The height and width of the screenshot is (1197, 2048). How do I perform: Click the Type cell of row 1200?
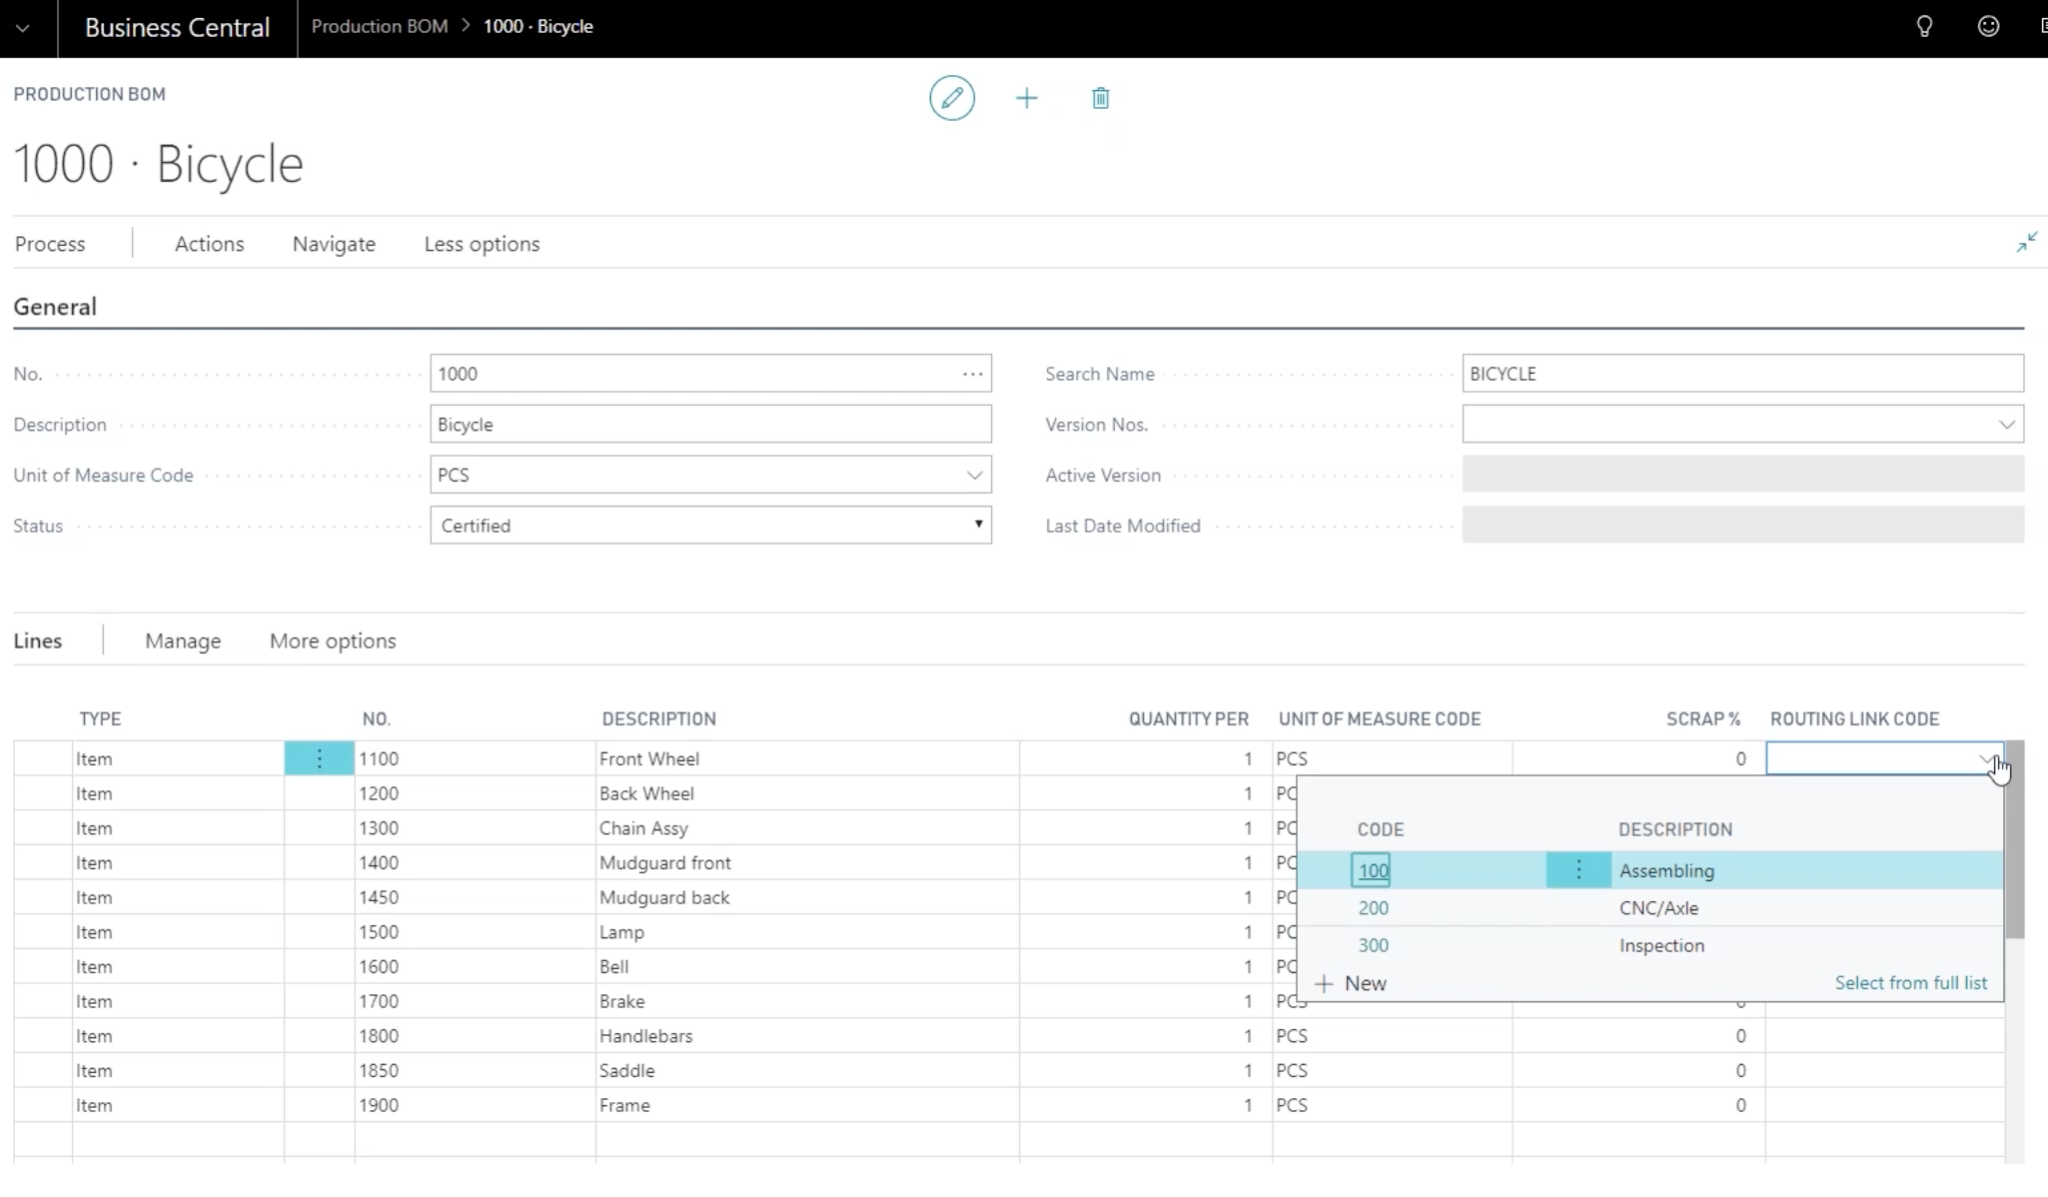[x=178, y=793]
